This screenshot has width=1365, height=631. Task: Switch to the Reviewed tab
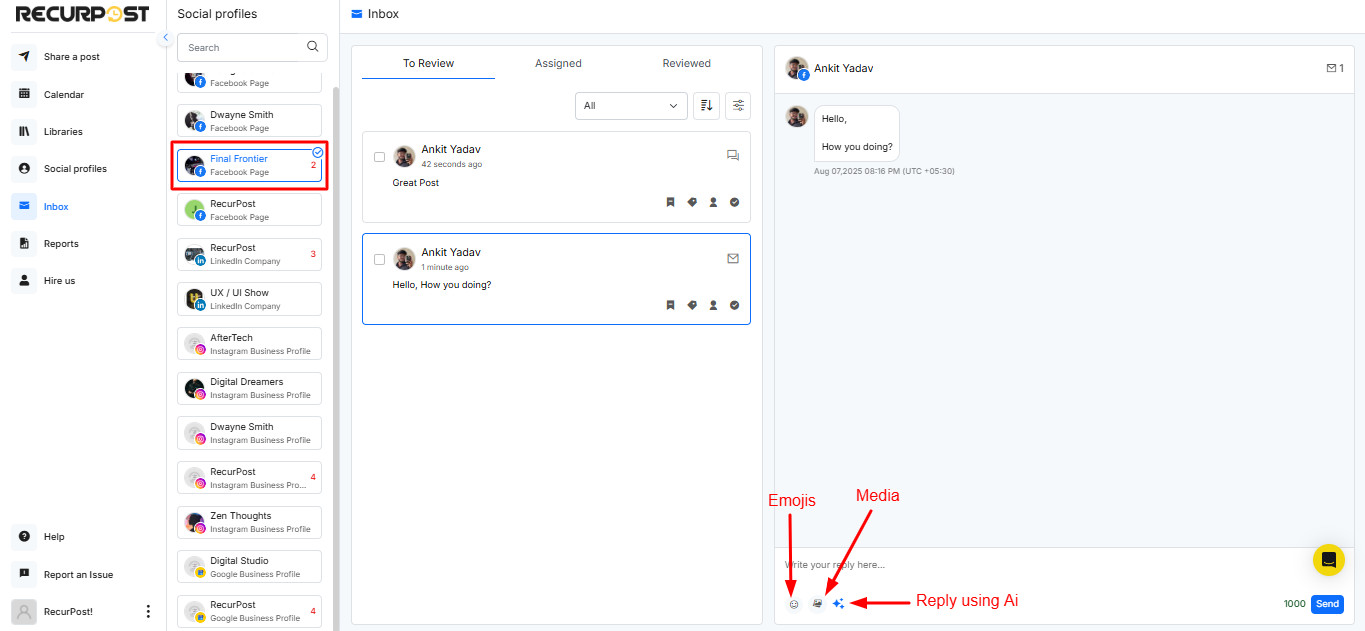[x=686, y=63]
